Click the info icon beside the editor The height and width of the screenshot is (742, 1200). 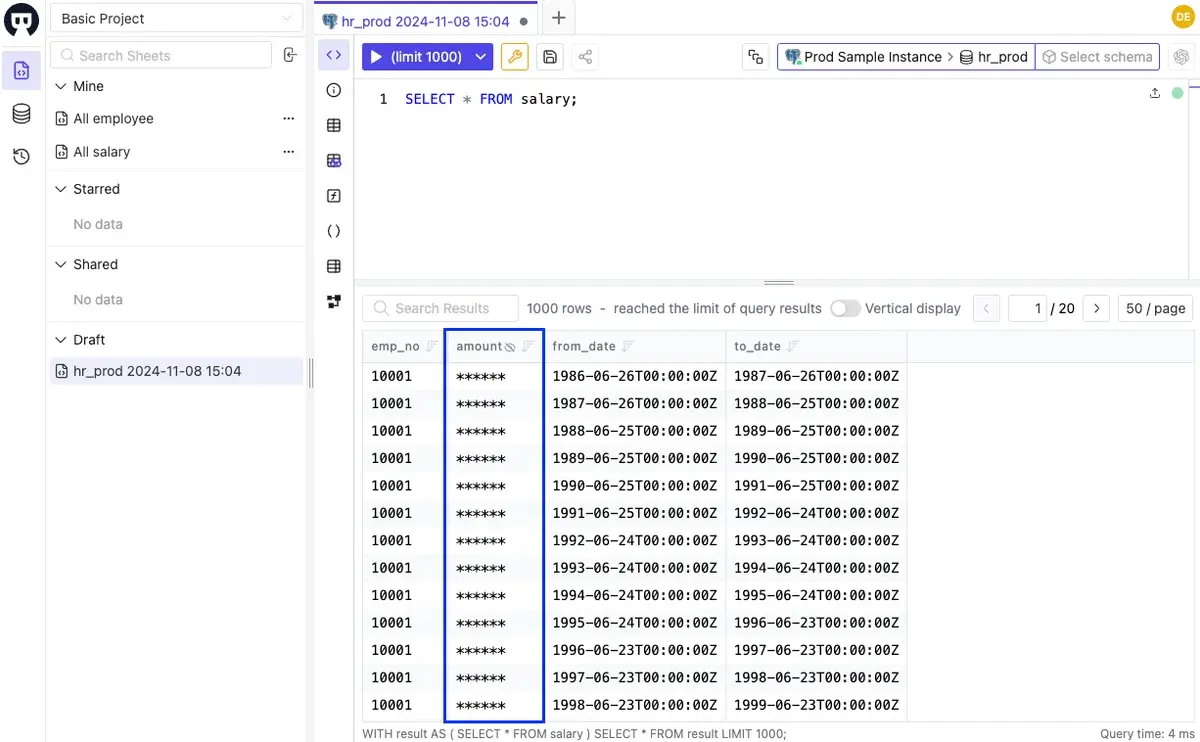click(x=334, y=90)
